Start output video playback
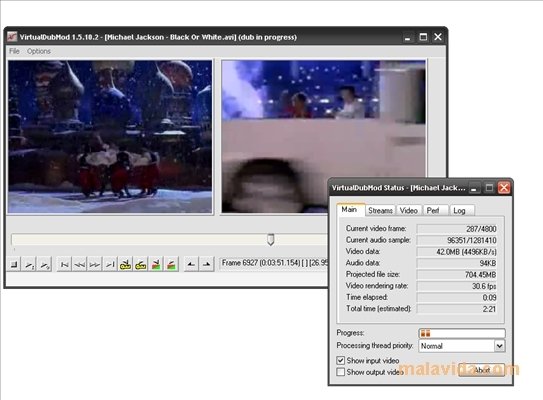Viewport: 543px width, 400px height. [45, 264]
